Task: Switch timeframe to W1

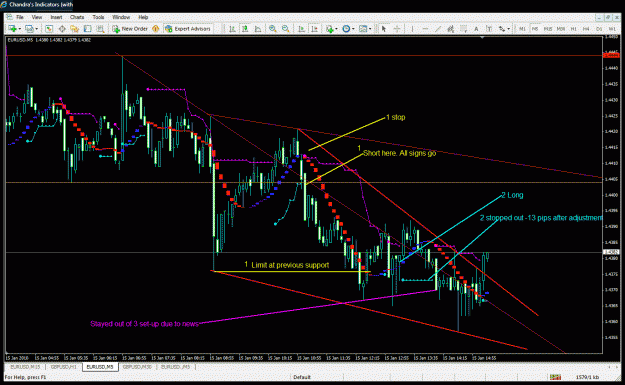Action: (x=612, y=29)
